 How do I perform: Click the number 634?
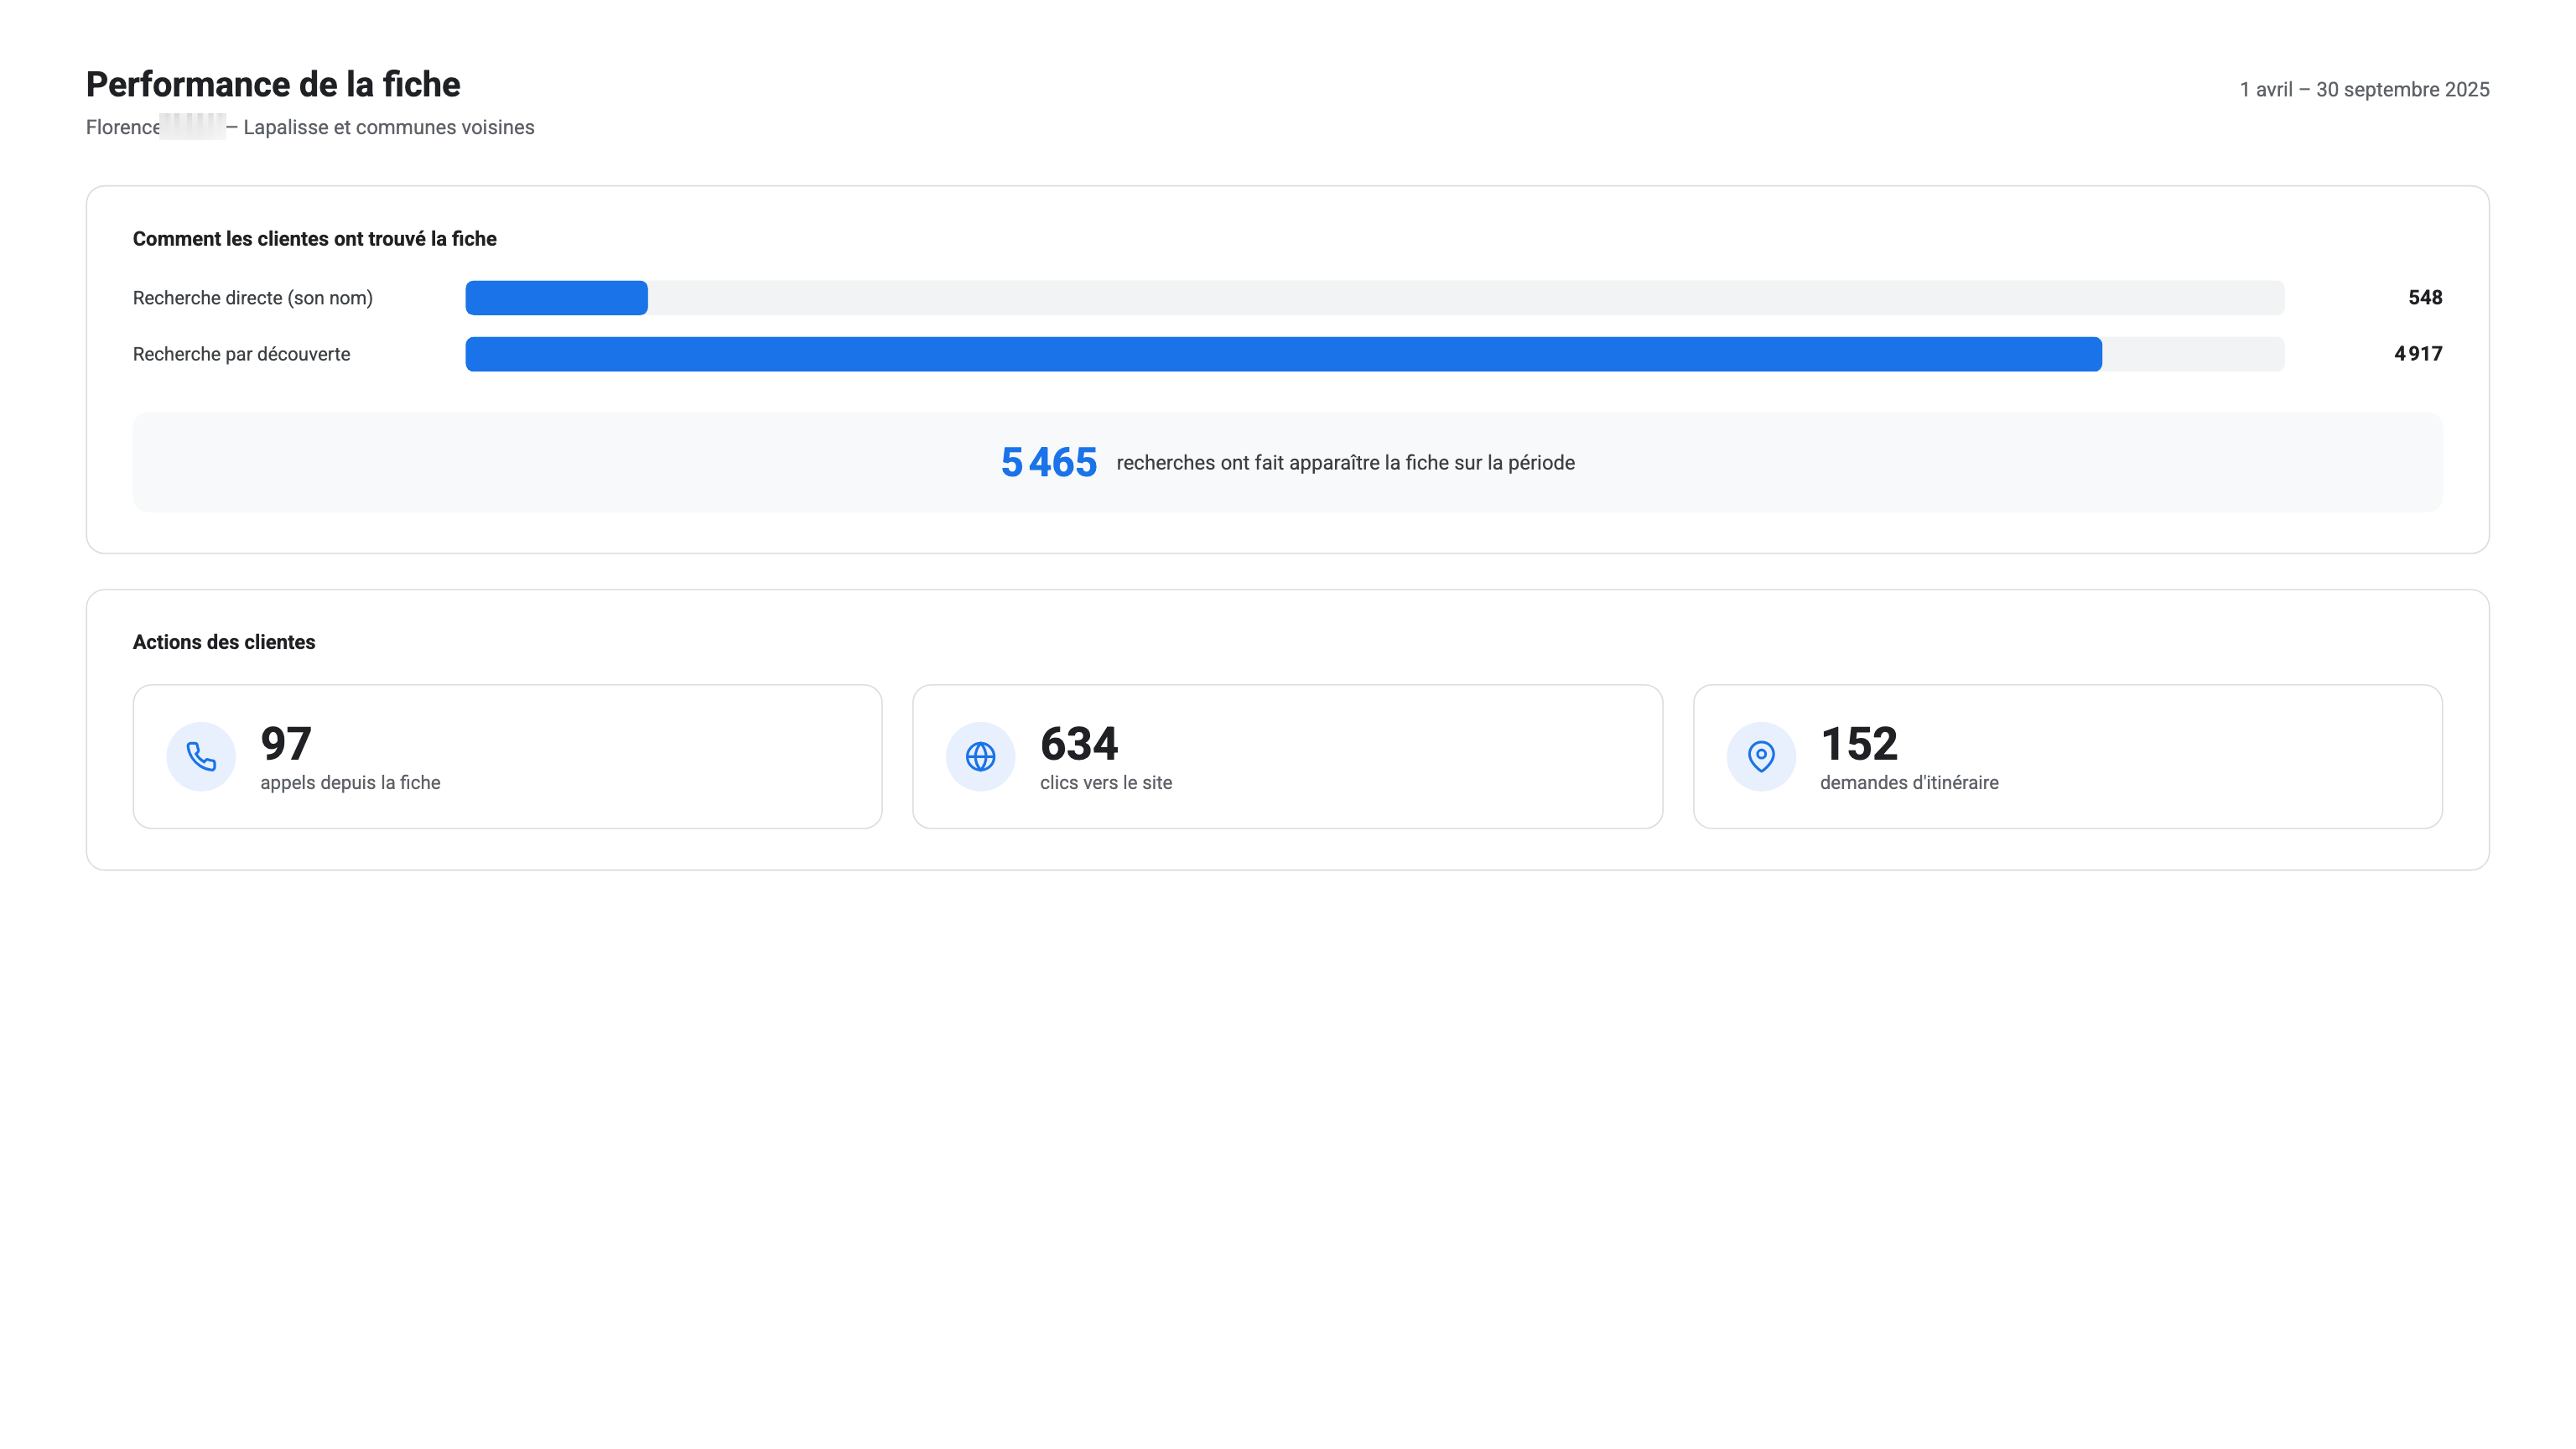tap(1079, 743)
